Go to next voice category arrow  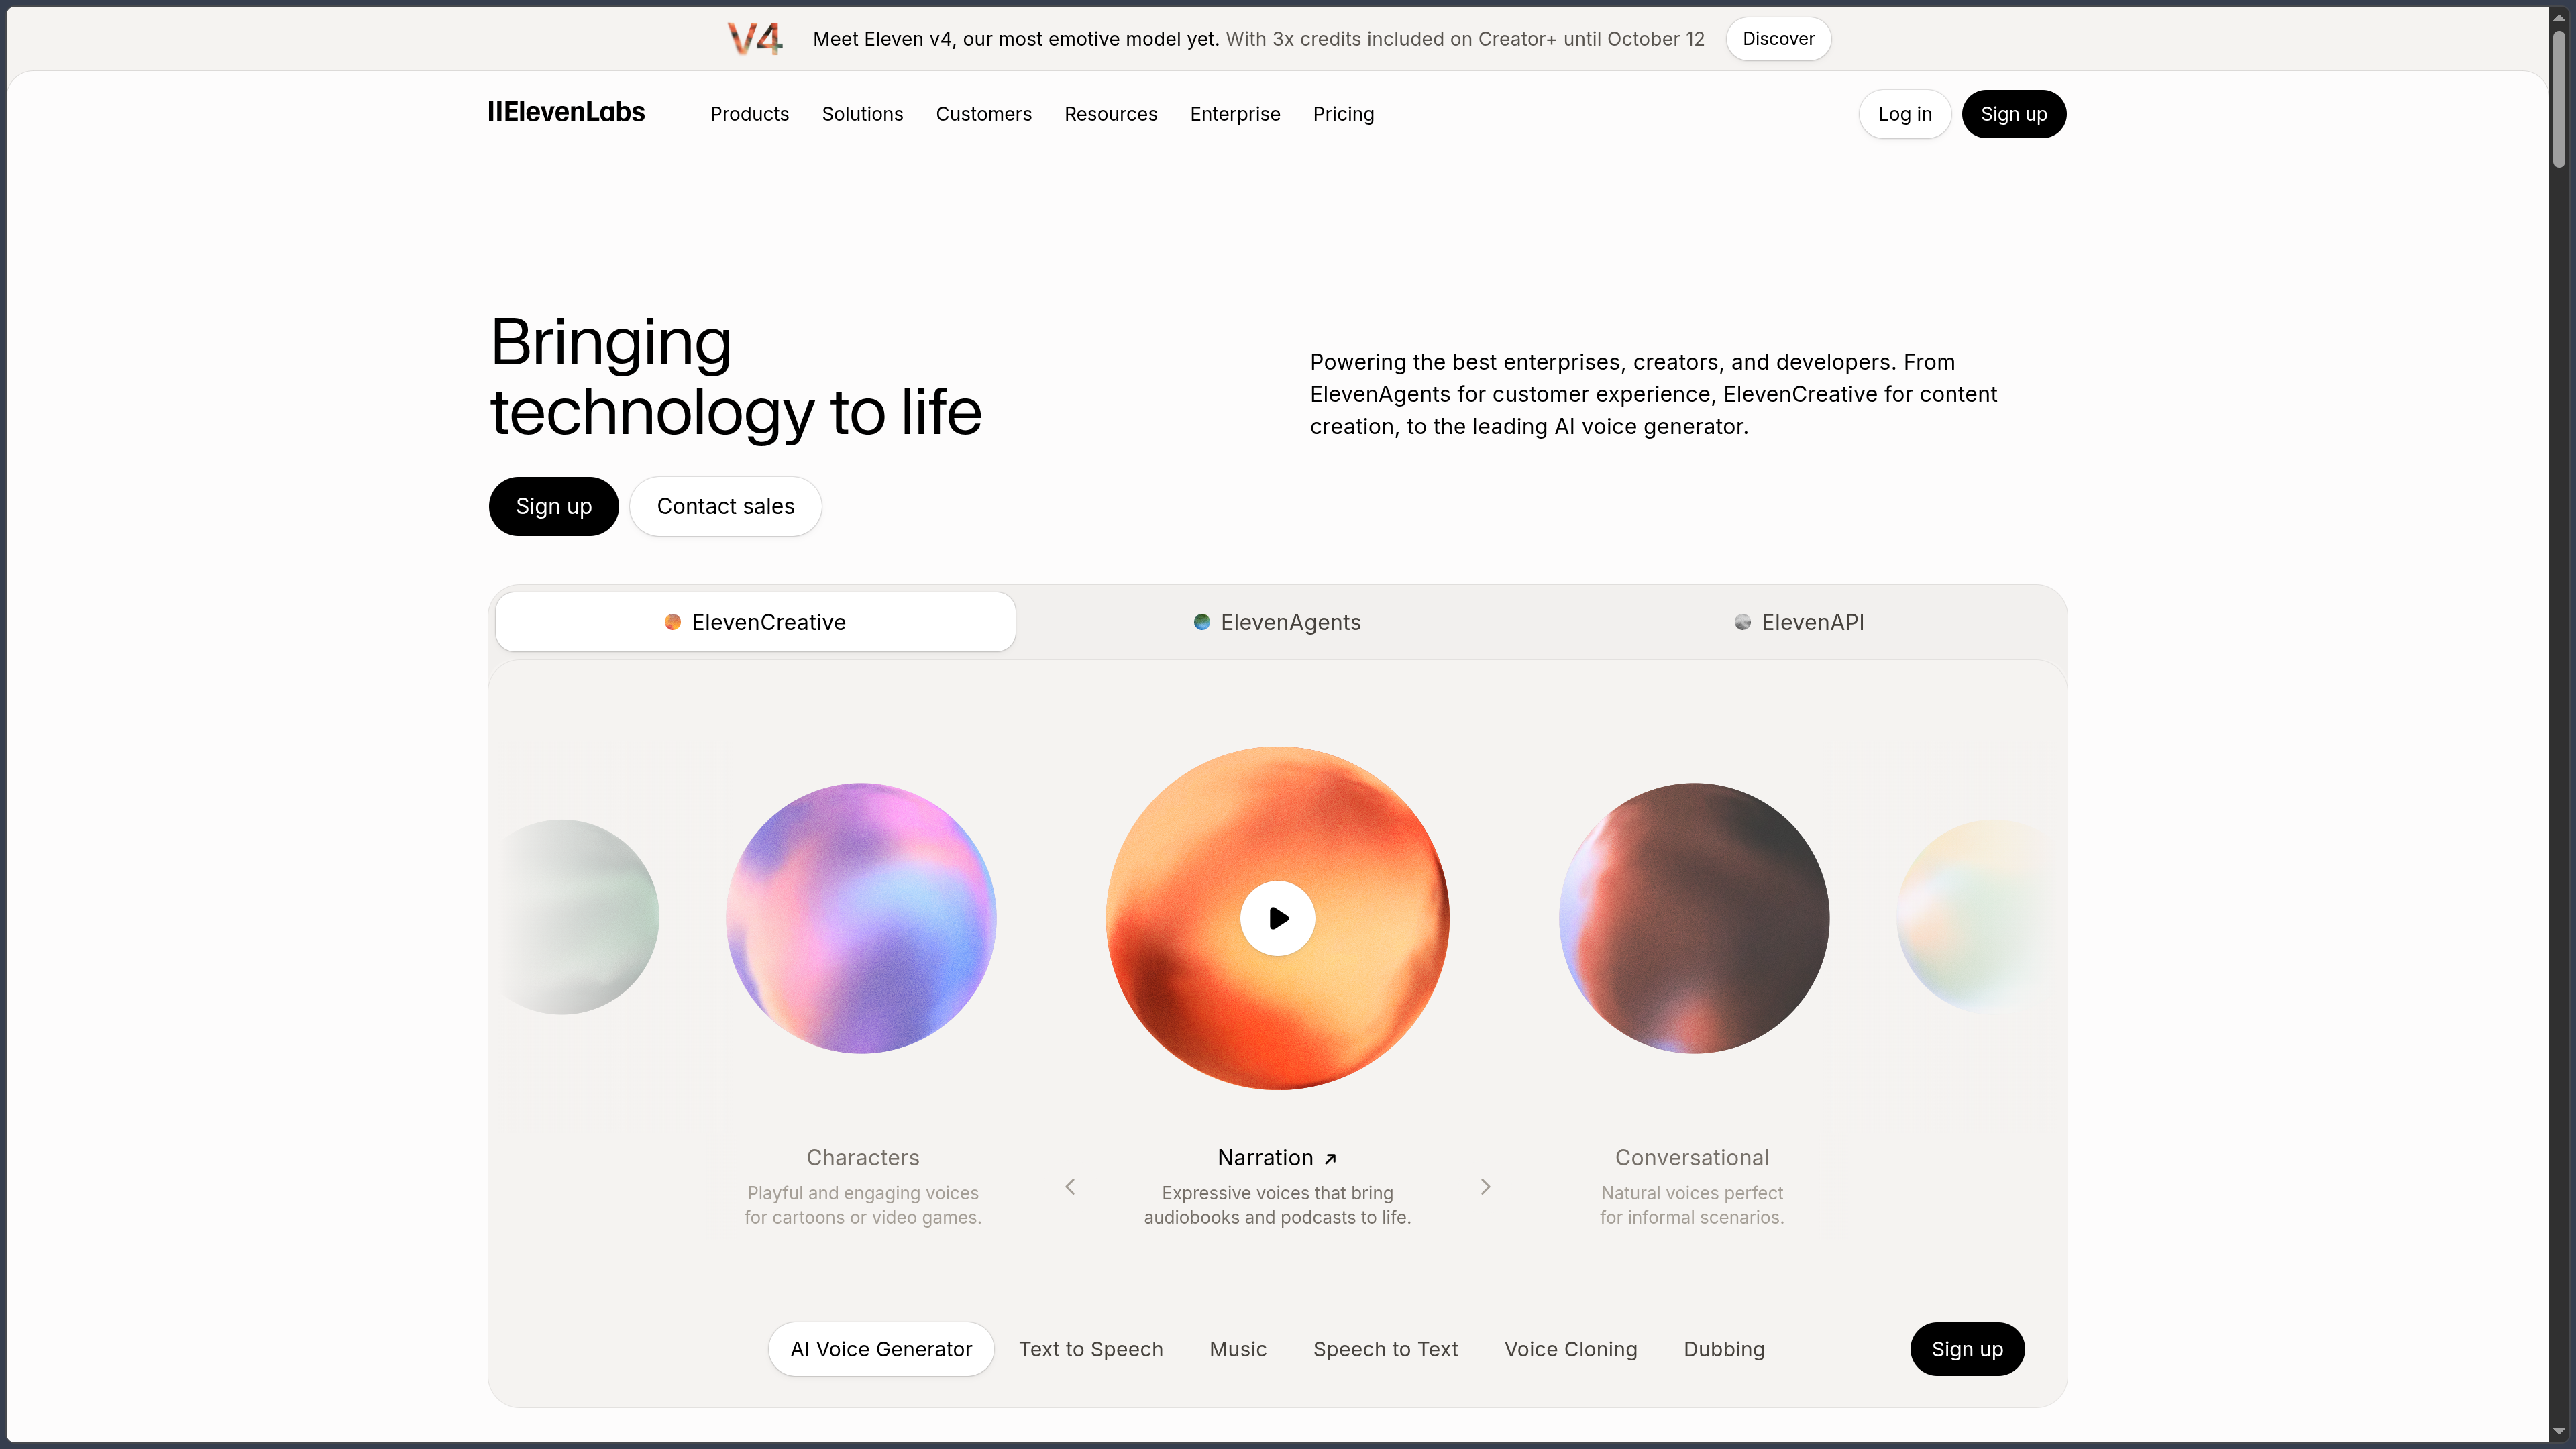(1485, 1187)
